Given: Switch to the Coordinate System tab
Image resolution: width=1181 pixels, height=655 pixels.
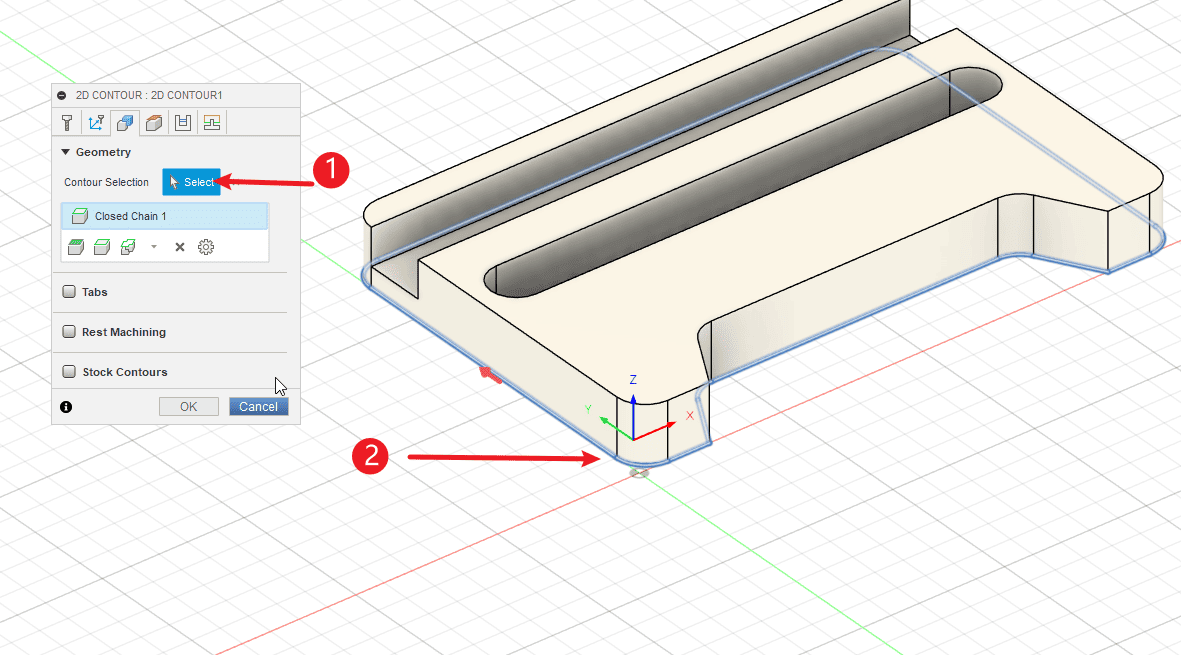Looking at the screenshot, I should coord(96,123).
